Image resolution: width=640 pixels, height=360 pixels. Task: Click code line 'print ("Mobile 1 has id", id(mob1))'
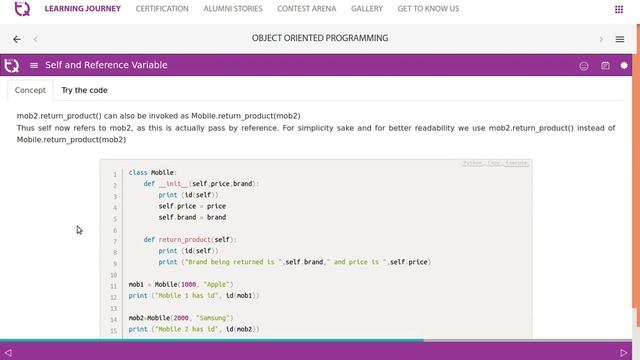(194, 296)
